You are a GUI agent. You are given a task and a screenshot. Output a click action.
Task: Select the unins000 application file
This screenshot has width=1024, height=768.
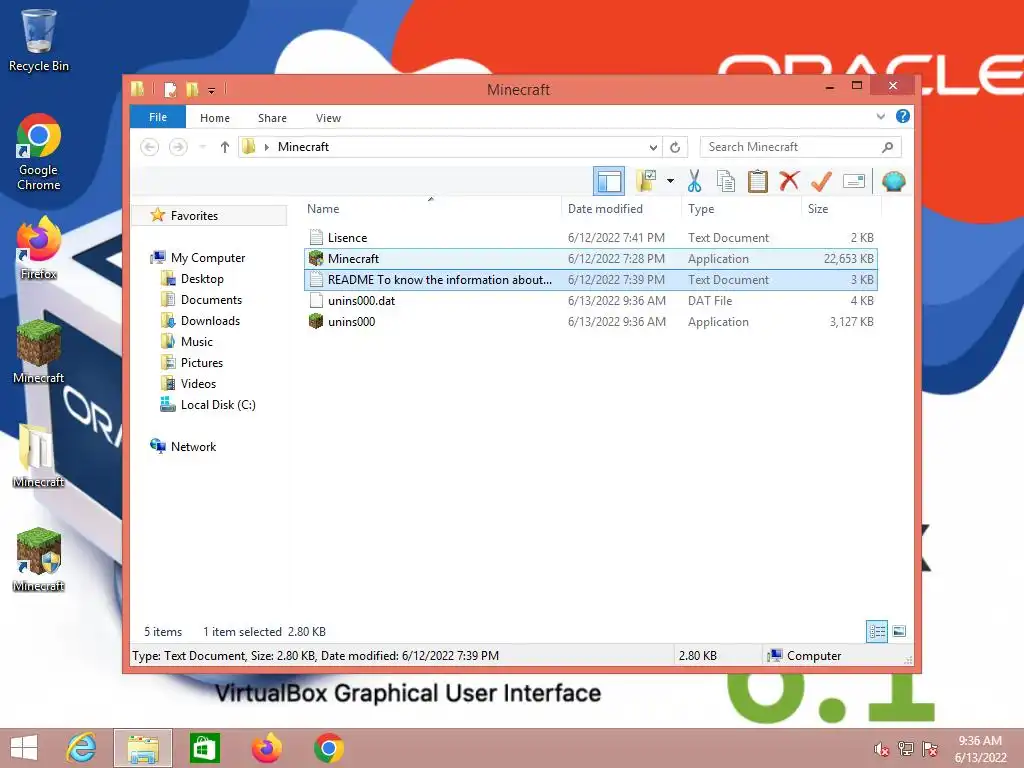[590, 321]
